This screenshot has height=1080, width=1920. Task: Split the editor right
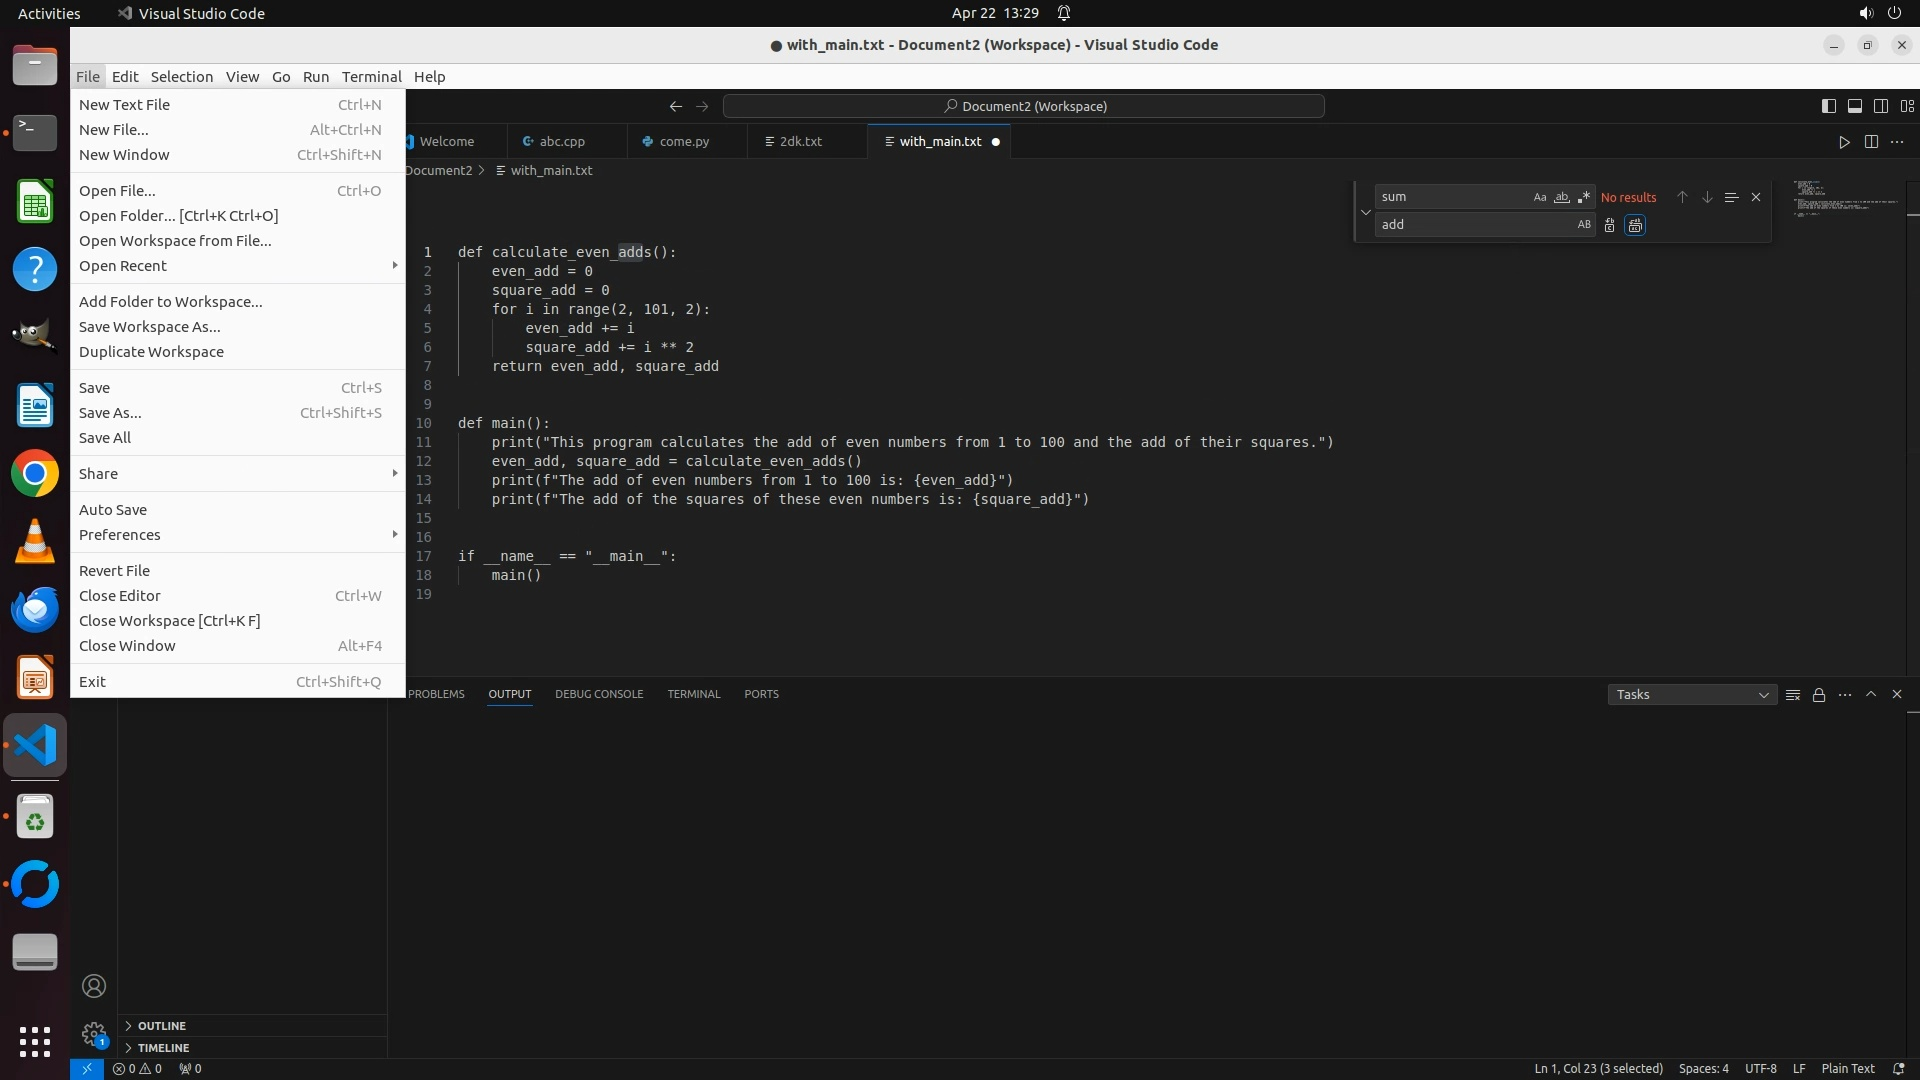point(1871,142)
